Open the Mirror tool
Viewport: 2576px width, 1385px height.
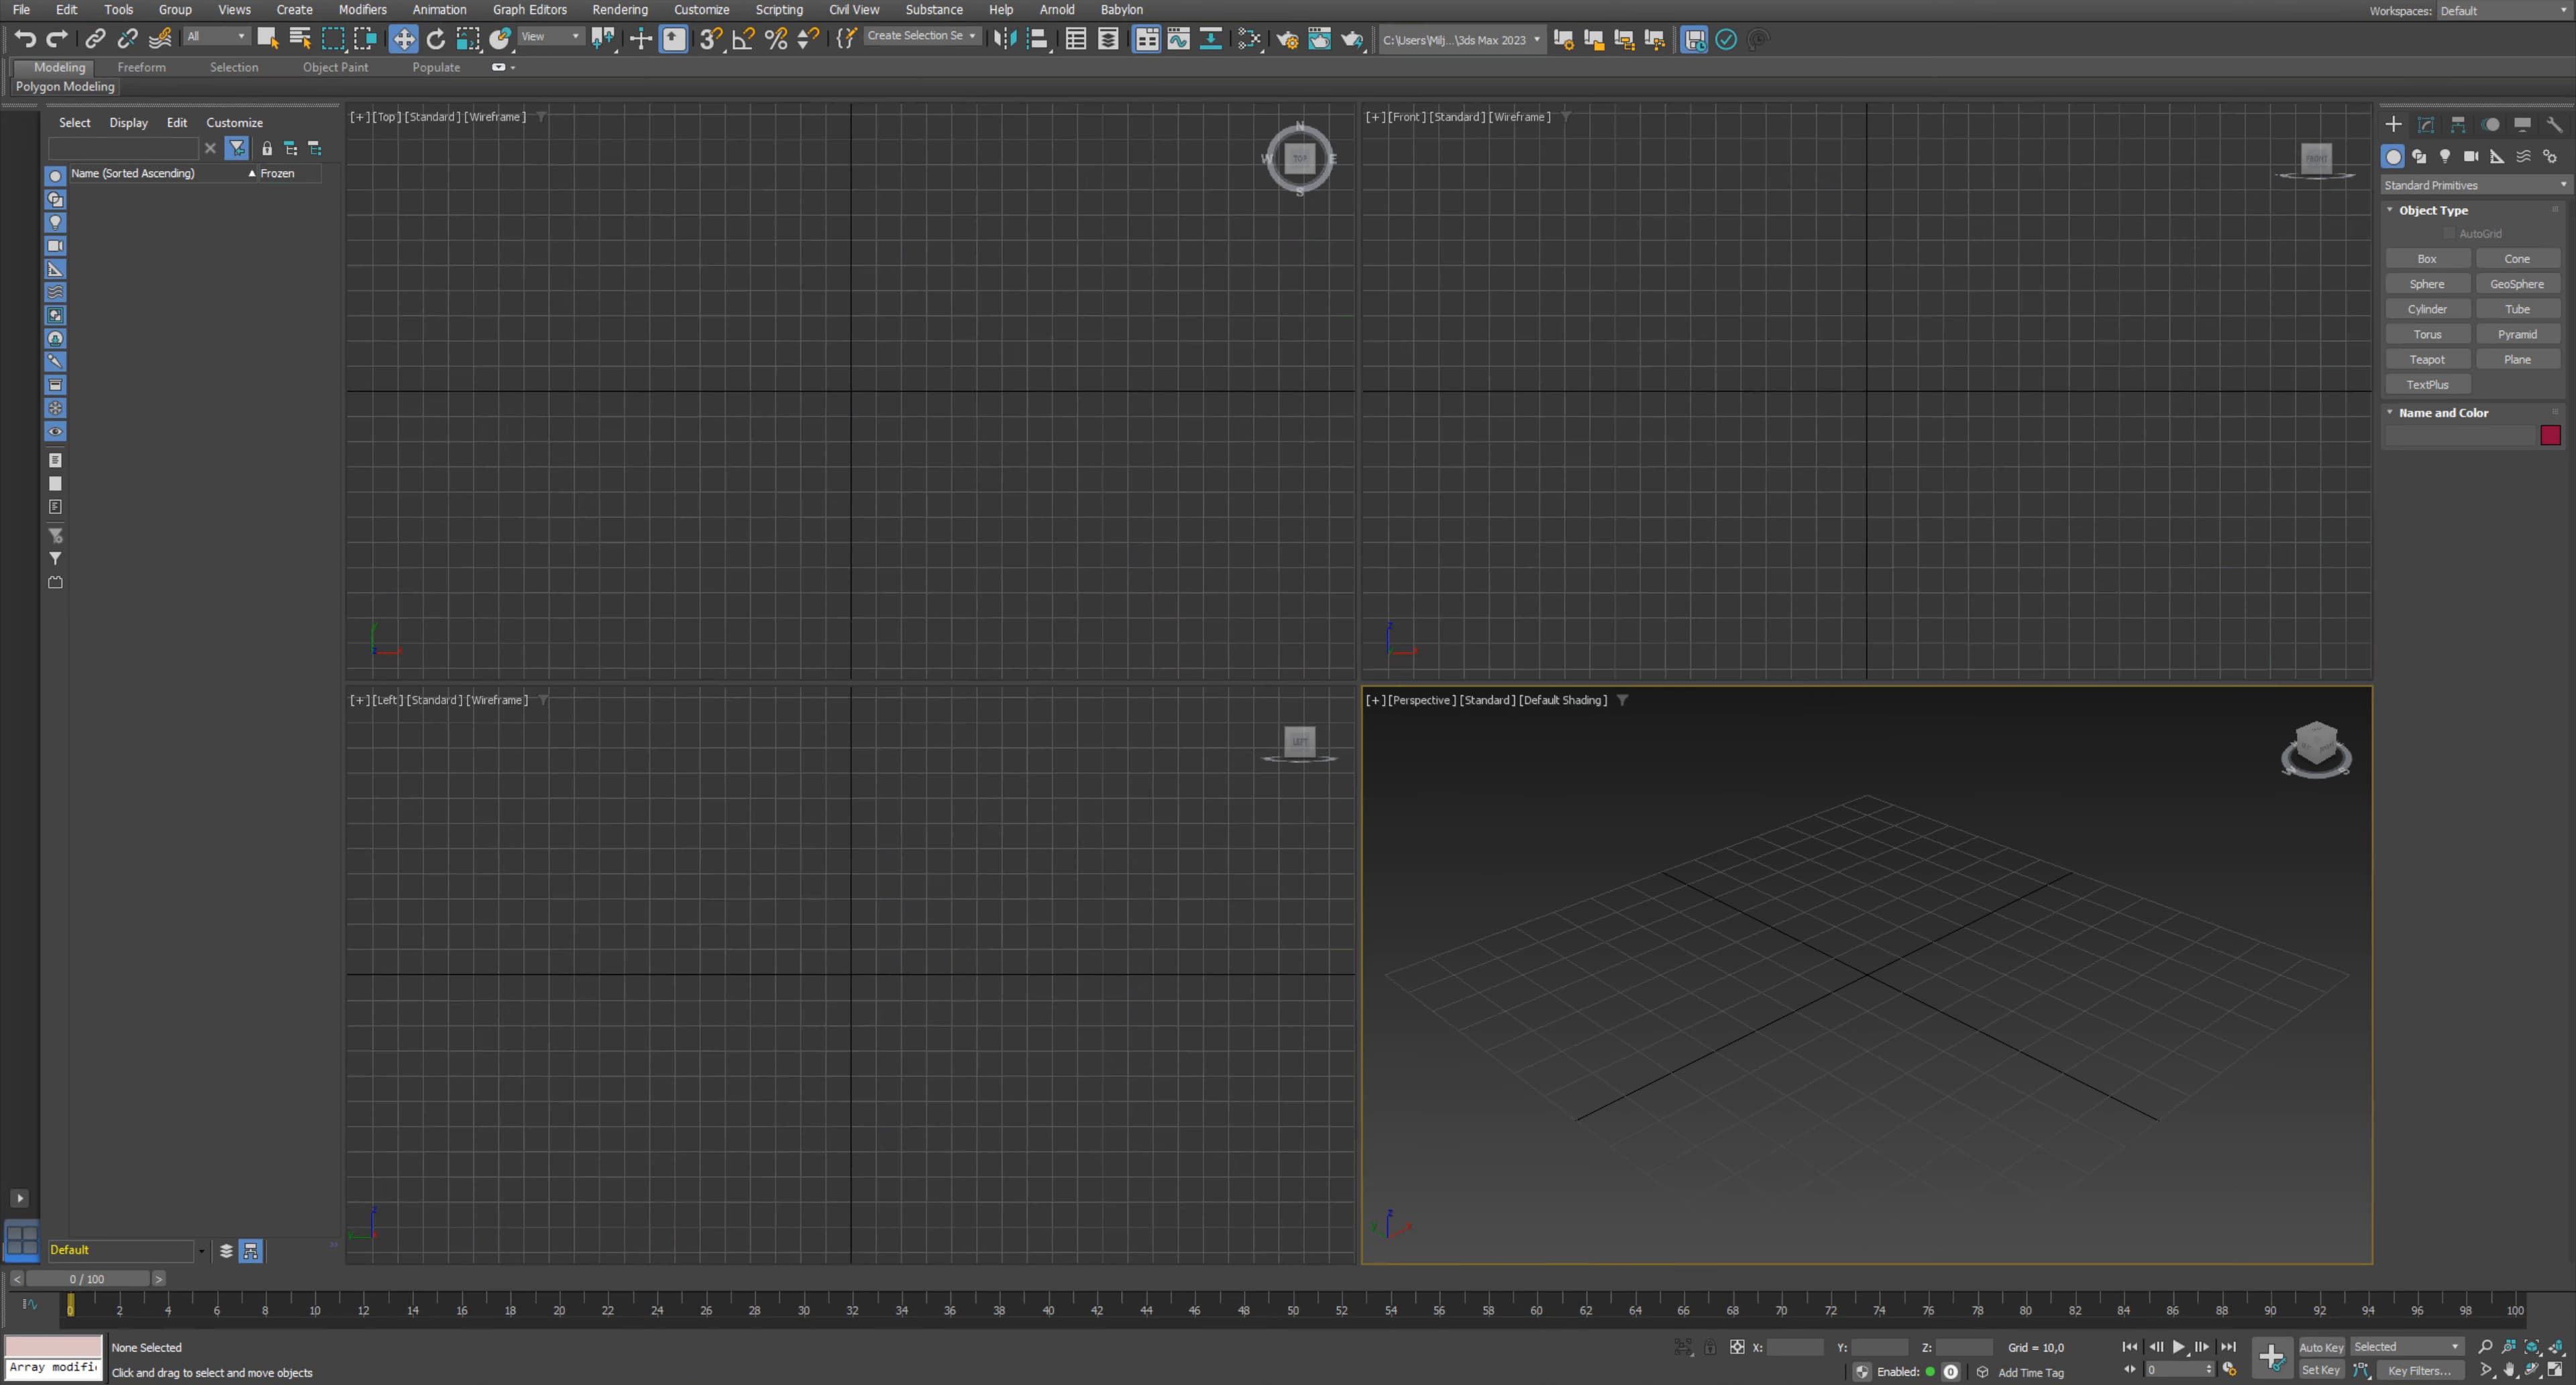pyautogui.click(x=1005, y=39)
